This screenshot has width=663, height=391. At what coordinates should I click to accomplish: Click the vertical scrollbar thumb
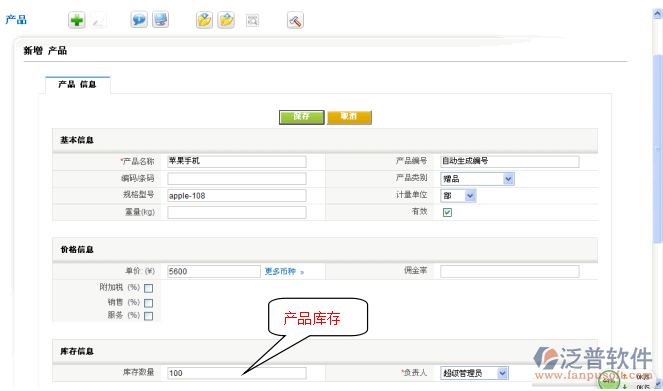658,148
